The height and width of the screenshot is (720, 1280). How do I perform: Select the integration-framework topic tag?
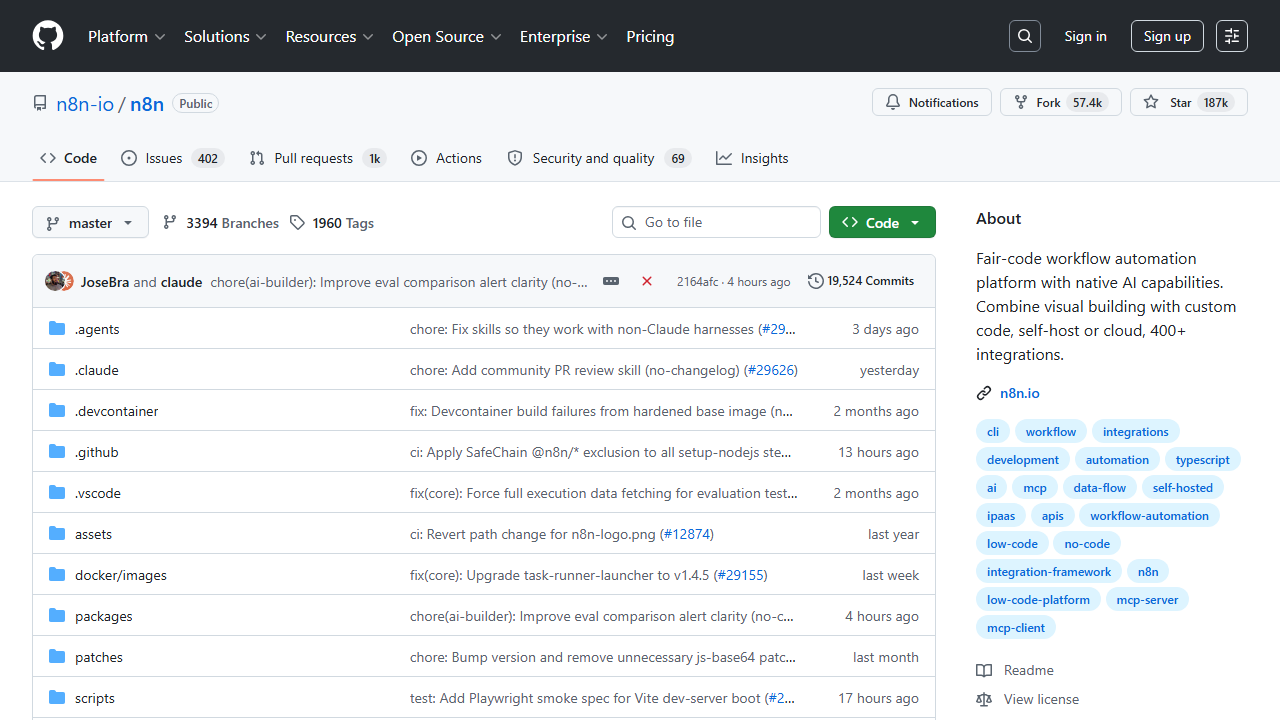pyautogui.click(x=1049, y=572)
